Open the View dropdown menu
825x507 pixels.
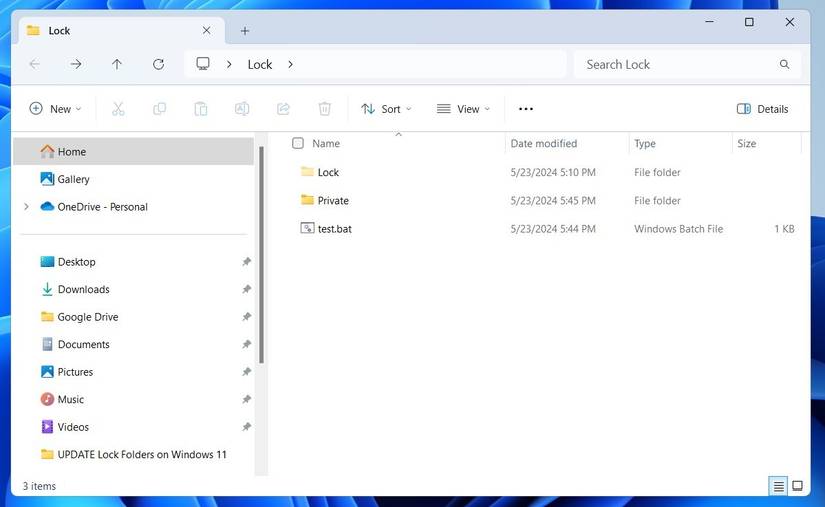click(x=463, y=109)
